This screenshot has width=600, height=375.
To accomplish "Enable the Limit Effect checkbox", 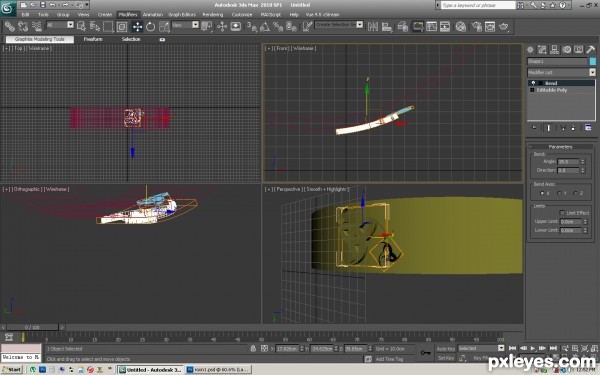I will click(x=562, y=213).
